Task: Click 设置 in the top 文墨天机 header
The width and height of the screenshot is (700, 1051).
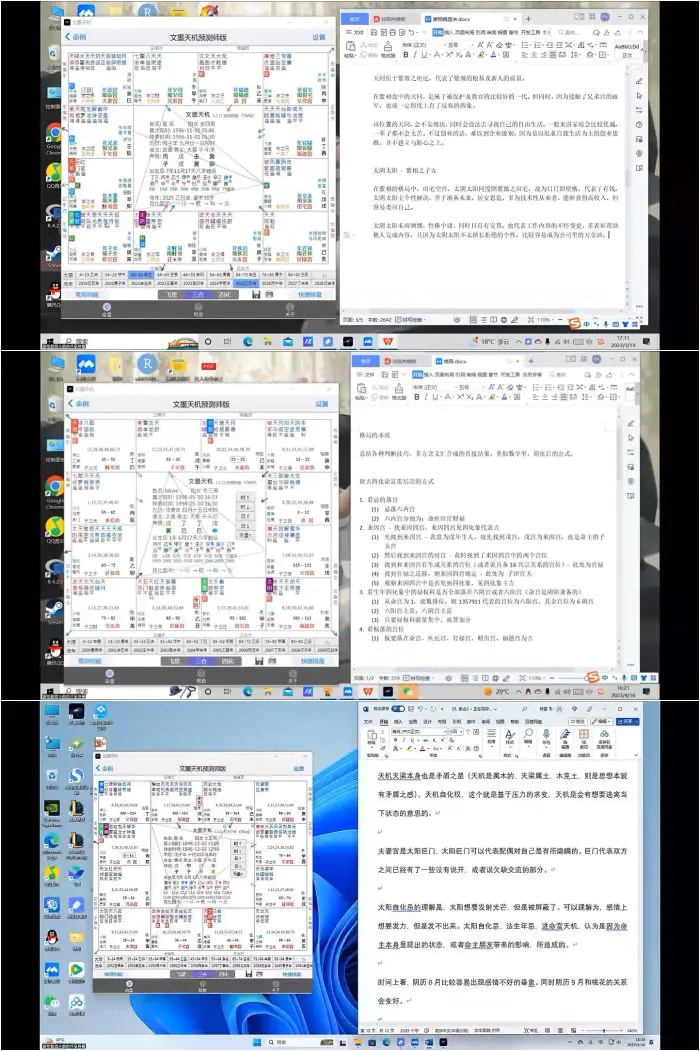Action: 318,37
